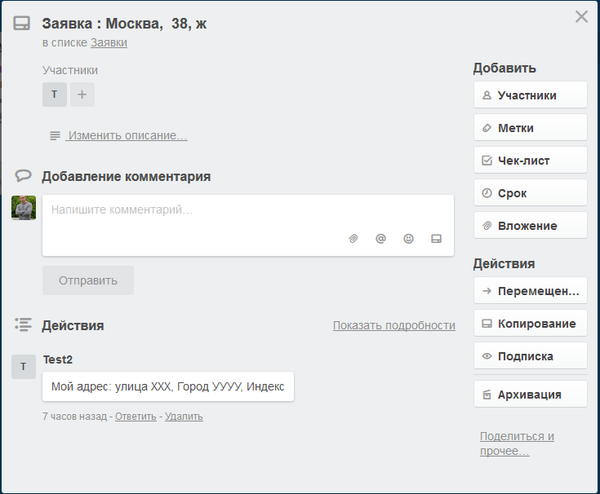Open the emoji smiley picker icon
The height and width of the screenshot is (494, 600).
(408, 239)
